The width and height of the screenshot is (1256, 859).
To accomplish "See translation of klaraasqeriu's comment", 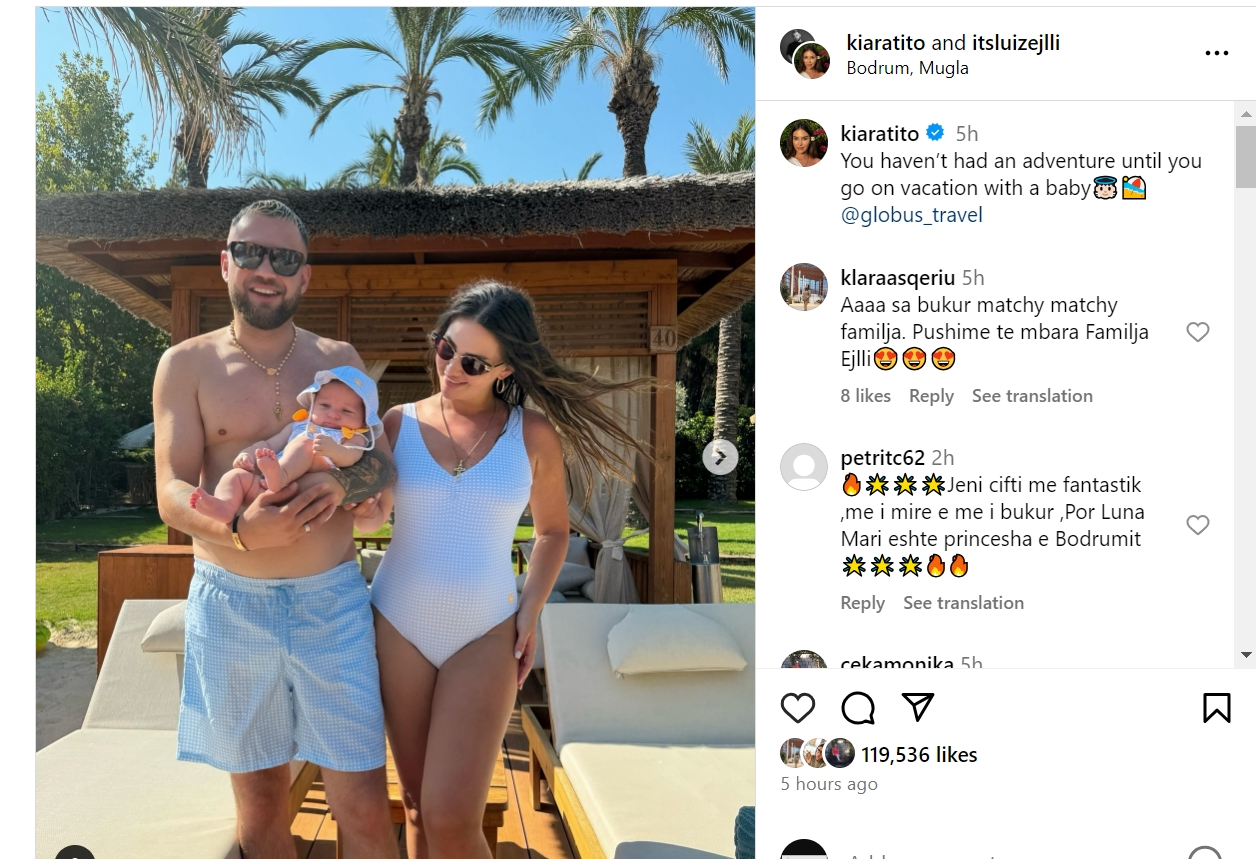I will tap(1032, 396).
